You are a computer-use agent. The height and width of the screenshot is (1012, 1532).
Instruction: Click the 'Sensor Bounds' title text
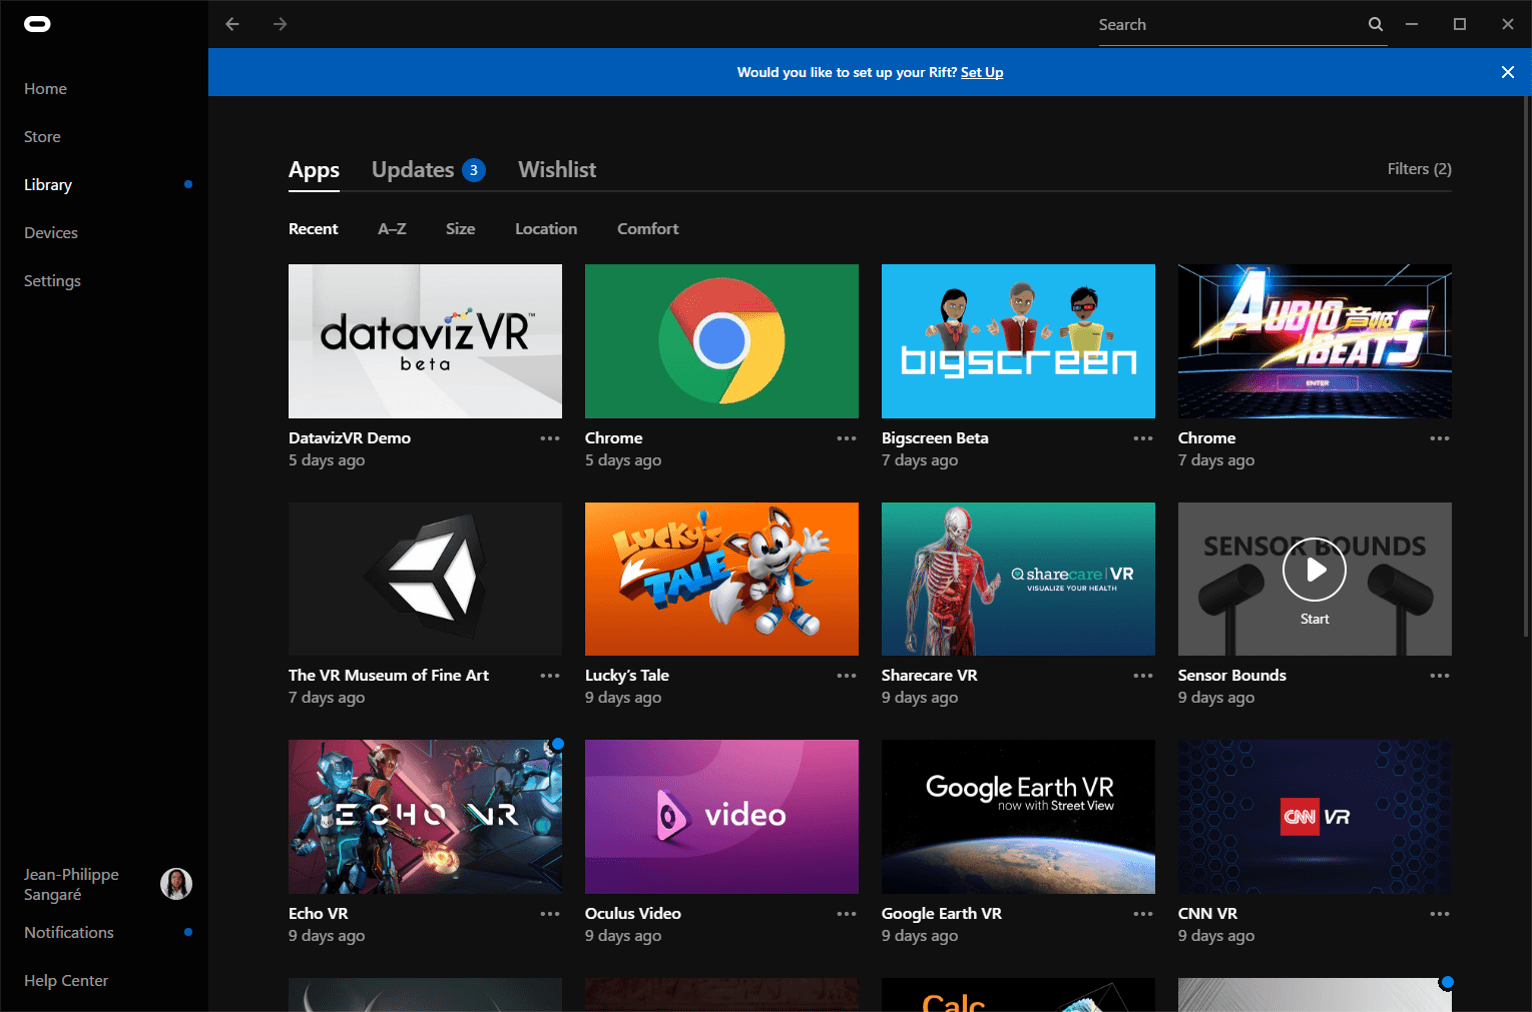pos(1232,676)
